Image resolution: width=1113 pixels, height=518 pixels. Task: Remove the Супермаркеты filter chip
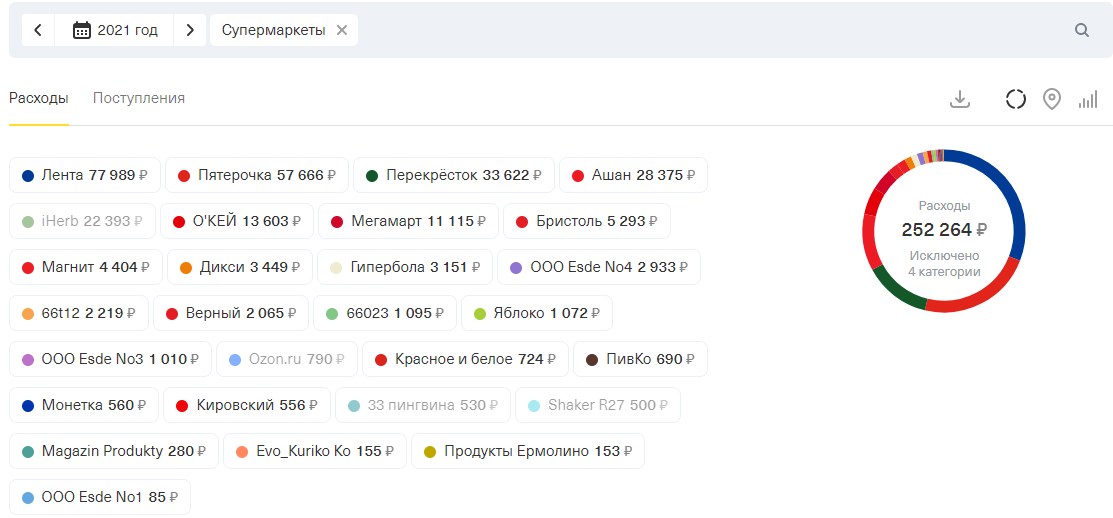pyautogui.click(x=341, y=30)
